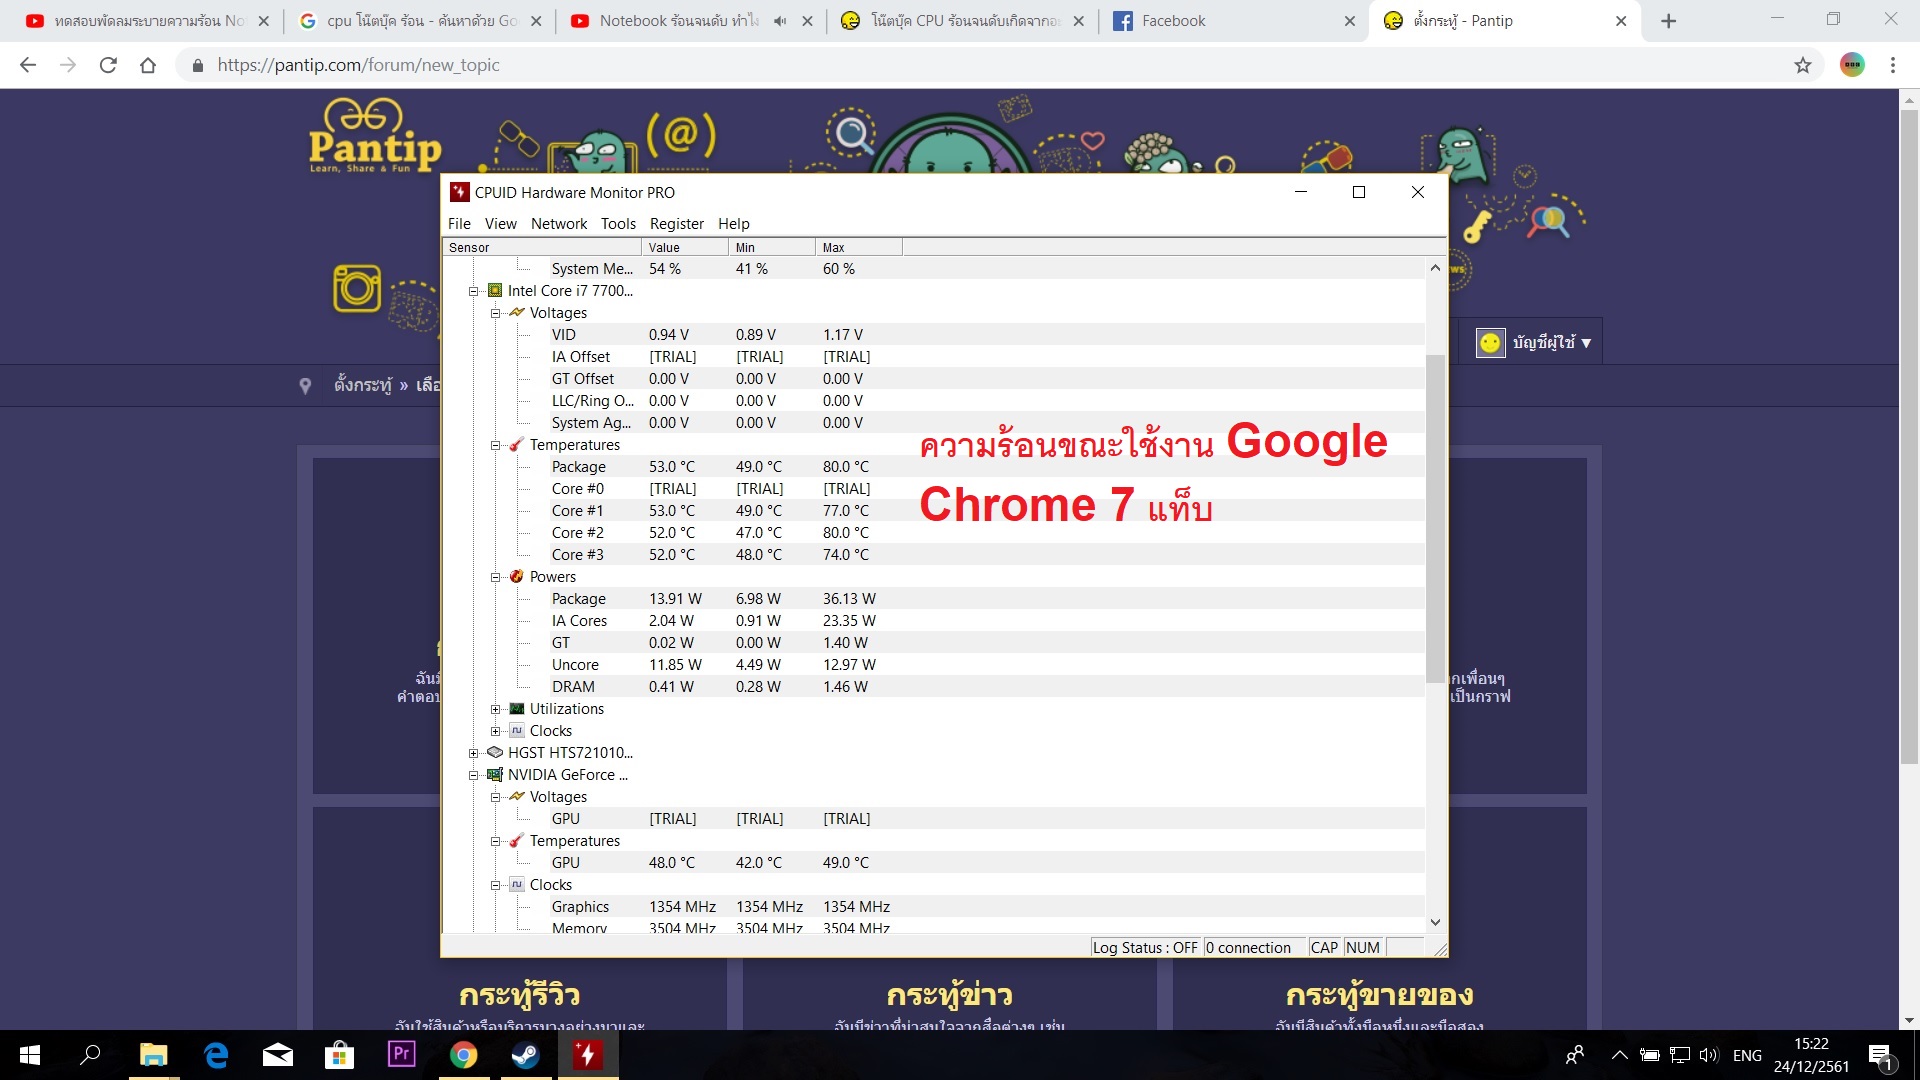This screenshot has width=1920, height=1080.
Task: Click the CPUID Hardware Monitor title bar icon
Action: [x=460, y=192]
